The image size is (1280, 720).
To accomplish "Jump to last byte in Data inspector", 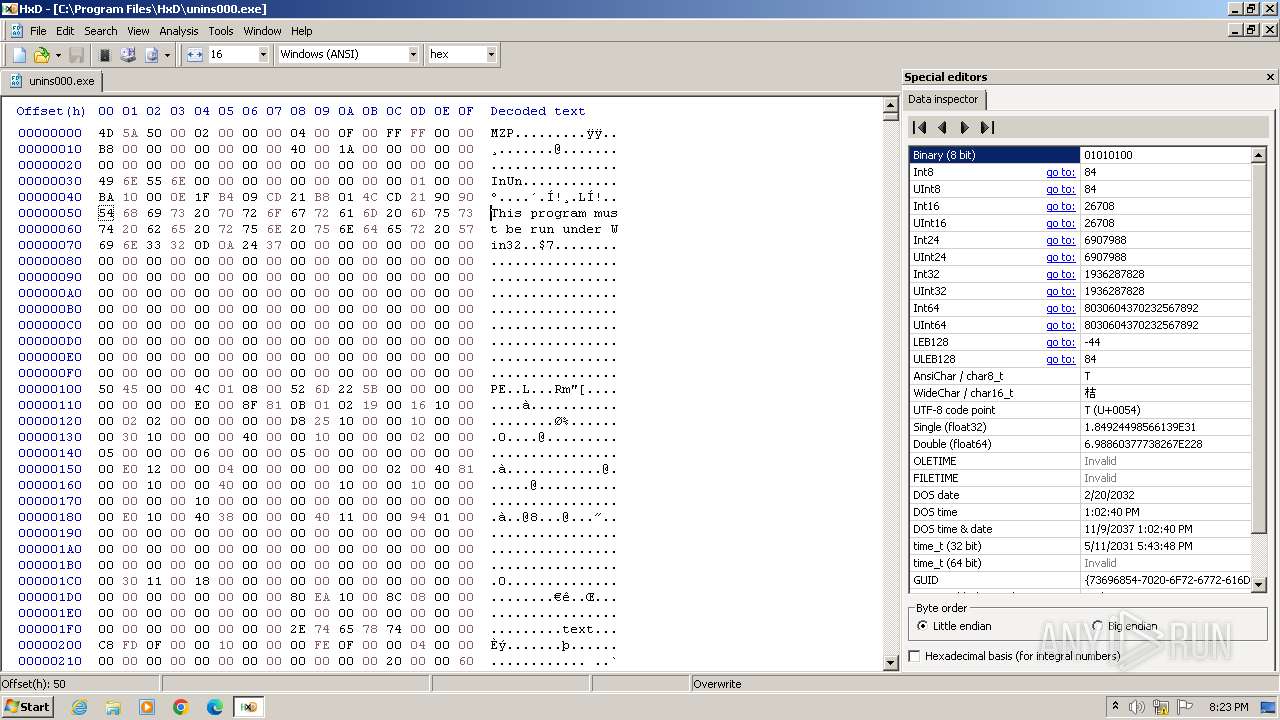I will coord(987,127).
